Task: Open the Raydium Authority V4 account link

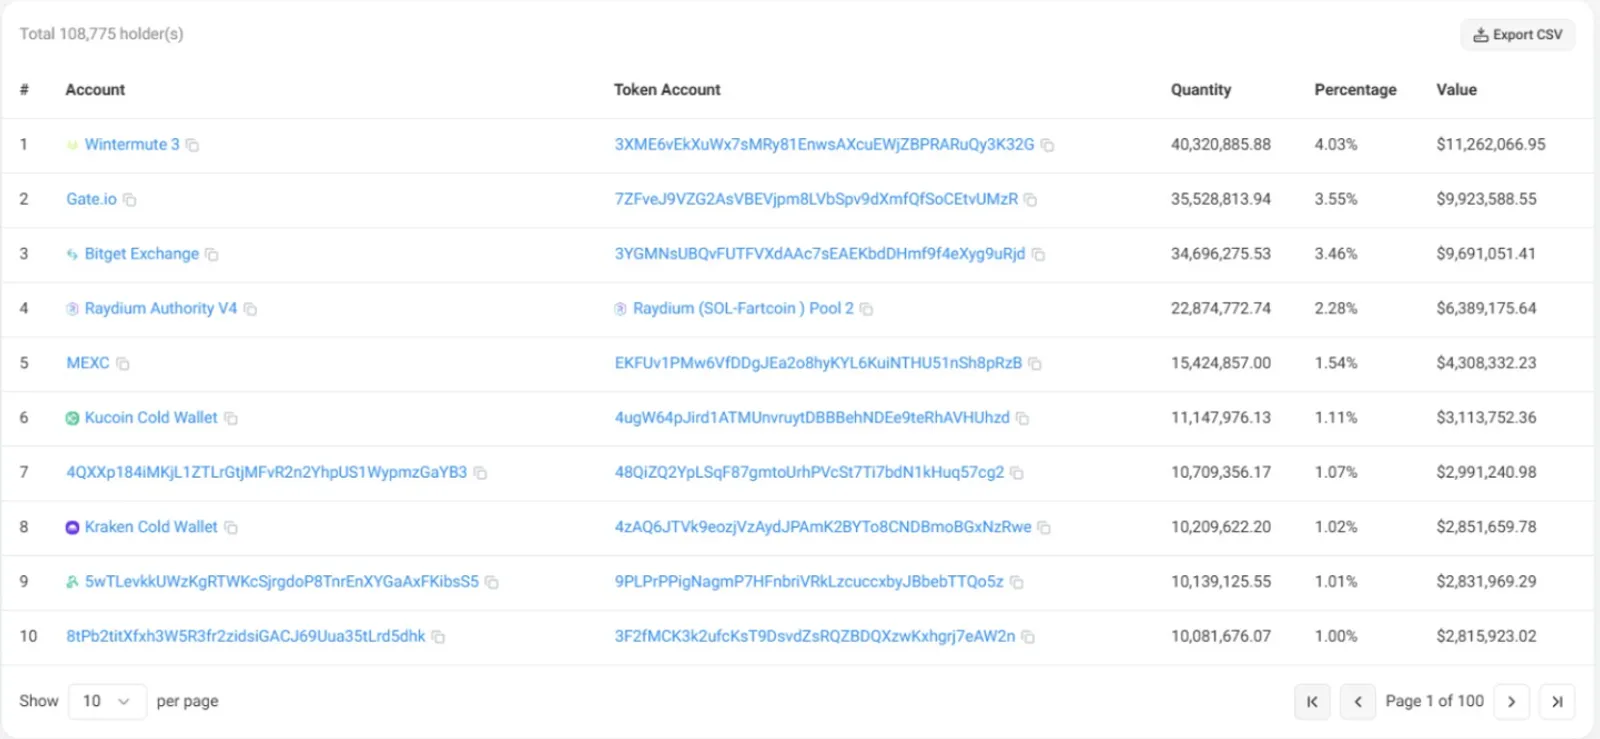Action: 160,308
